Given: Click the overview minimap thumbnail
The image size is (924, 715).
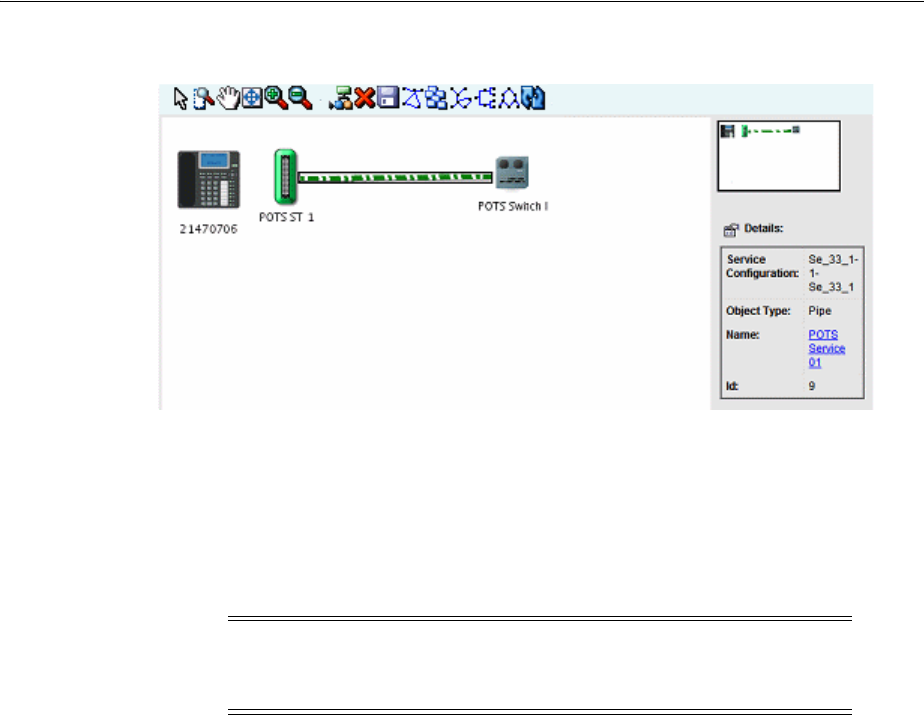Looking at the screenshot, I should [778, 156].
